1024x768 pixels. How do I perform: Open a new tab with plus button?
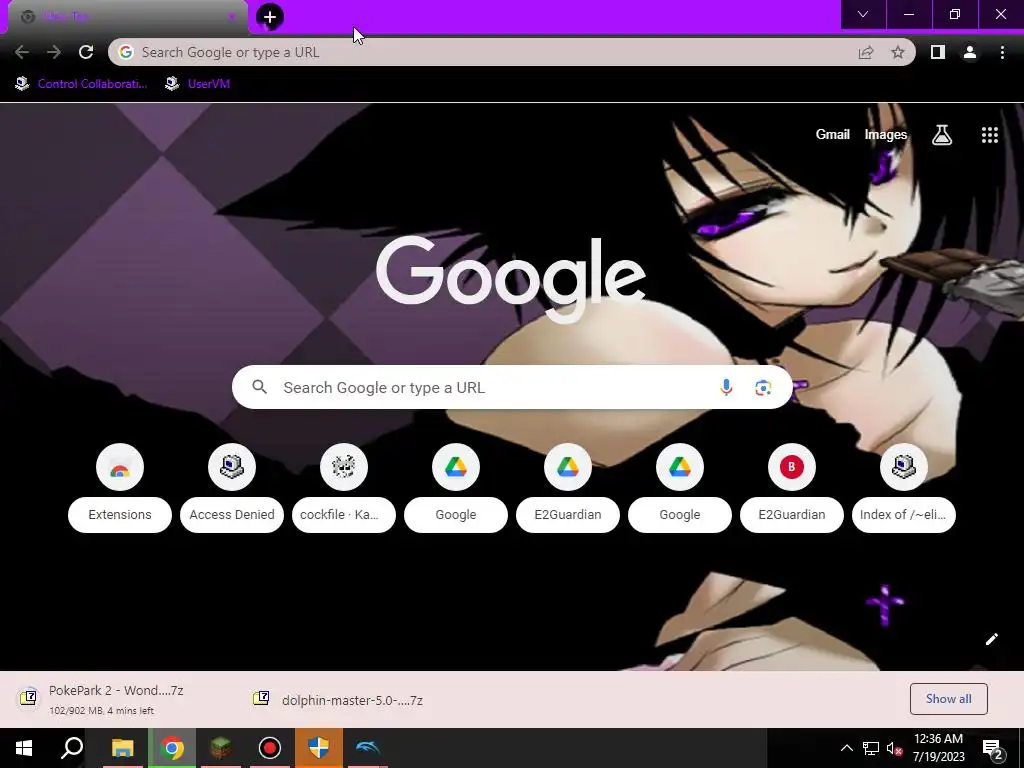coord(270,17)
